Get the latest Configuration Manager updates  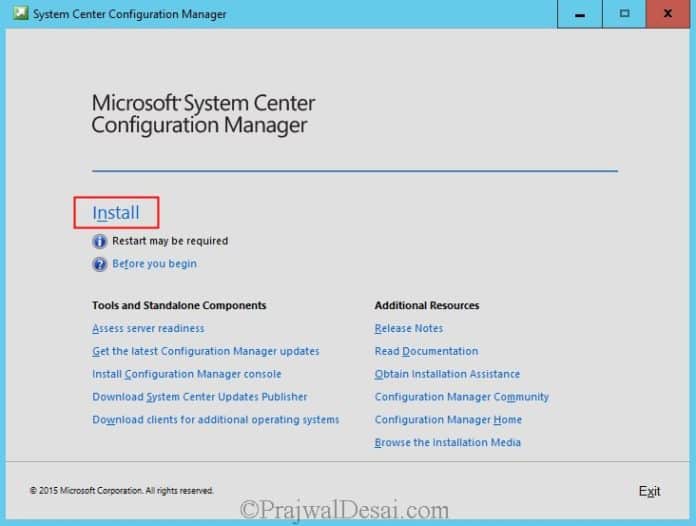(206, 351)
